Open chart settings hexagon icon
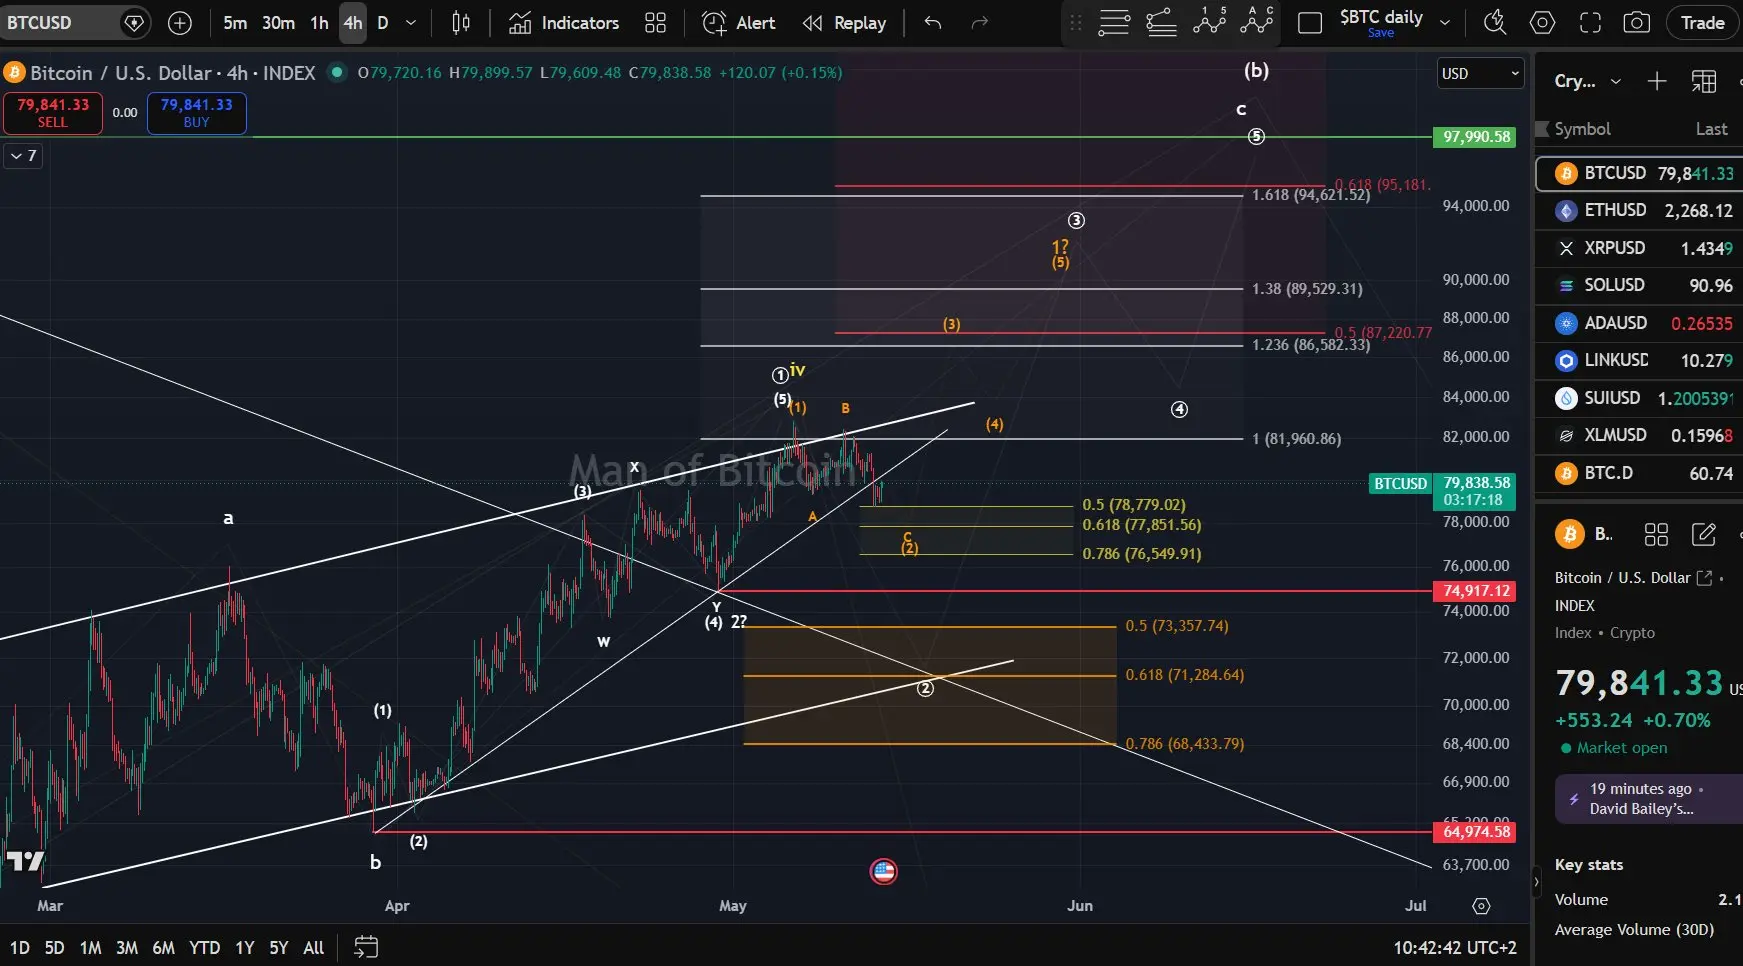The image size is (1743, 966). pos(1543,22)
